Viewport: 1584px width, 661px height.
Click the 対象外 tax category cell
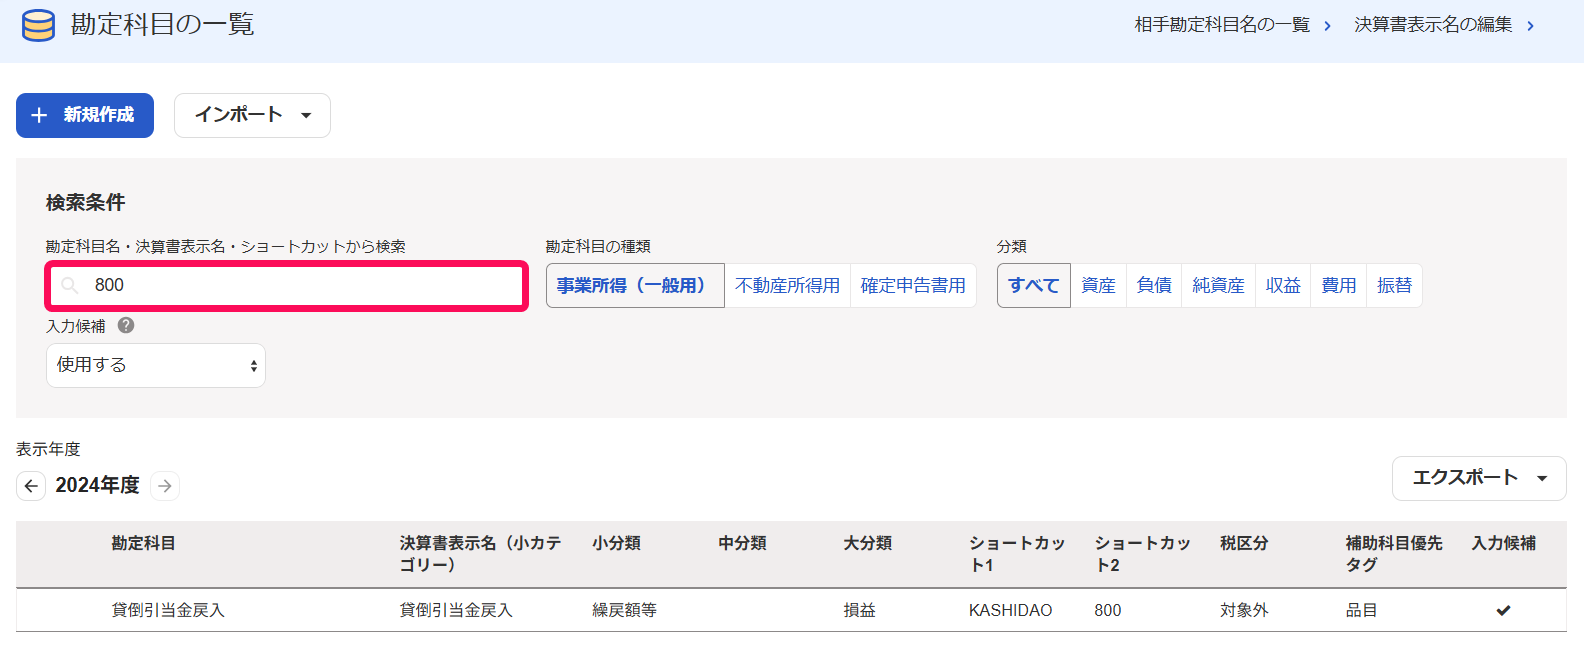(x=1244, y=610)
